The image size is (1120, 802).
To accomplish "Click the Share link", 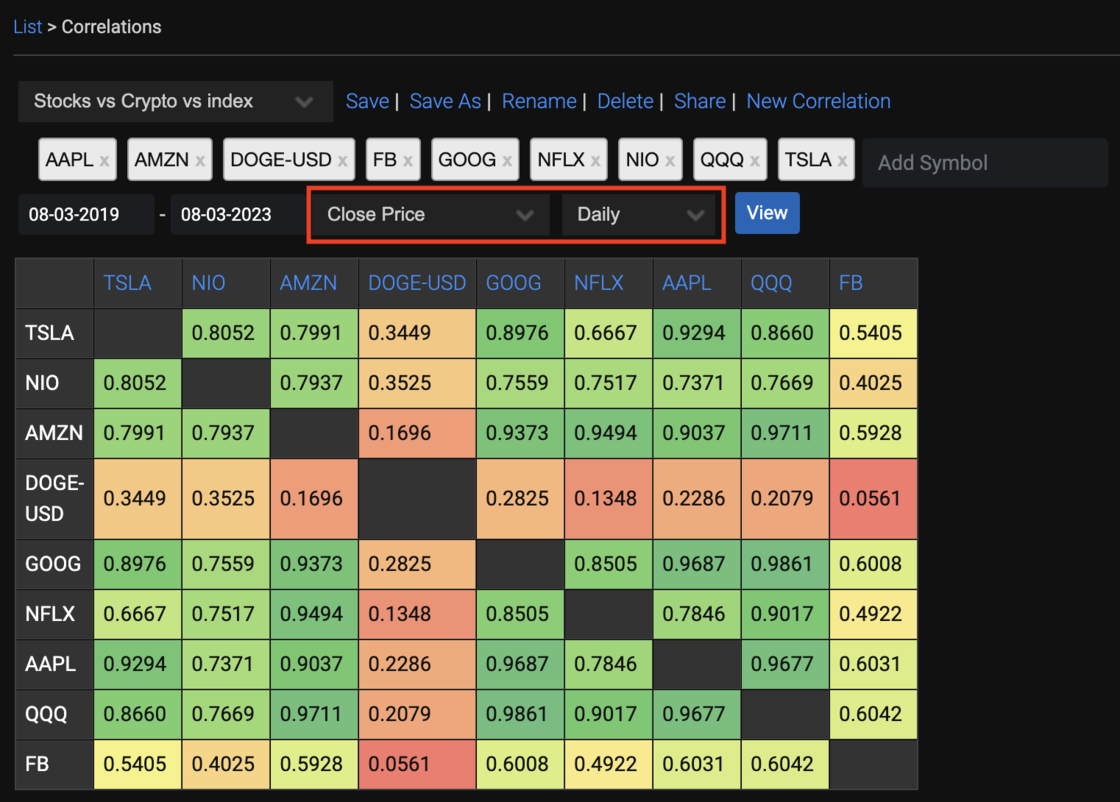I will (x=700, y=101).
